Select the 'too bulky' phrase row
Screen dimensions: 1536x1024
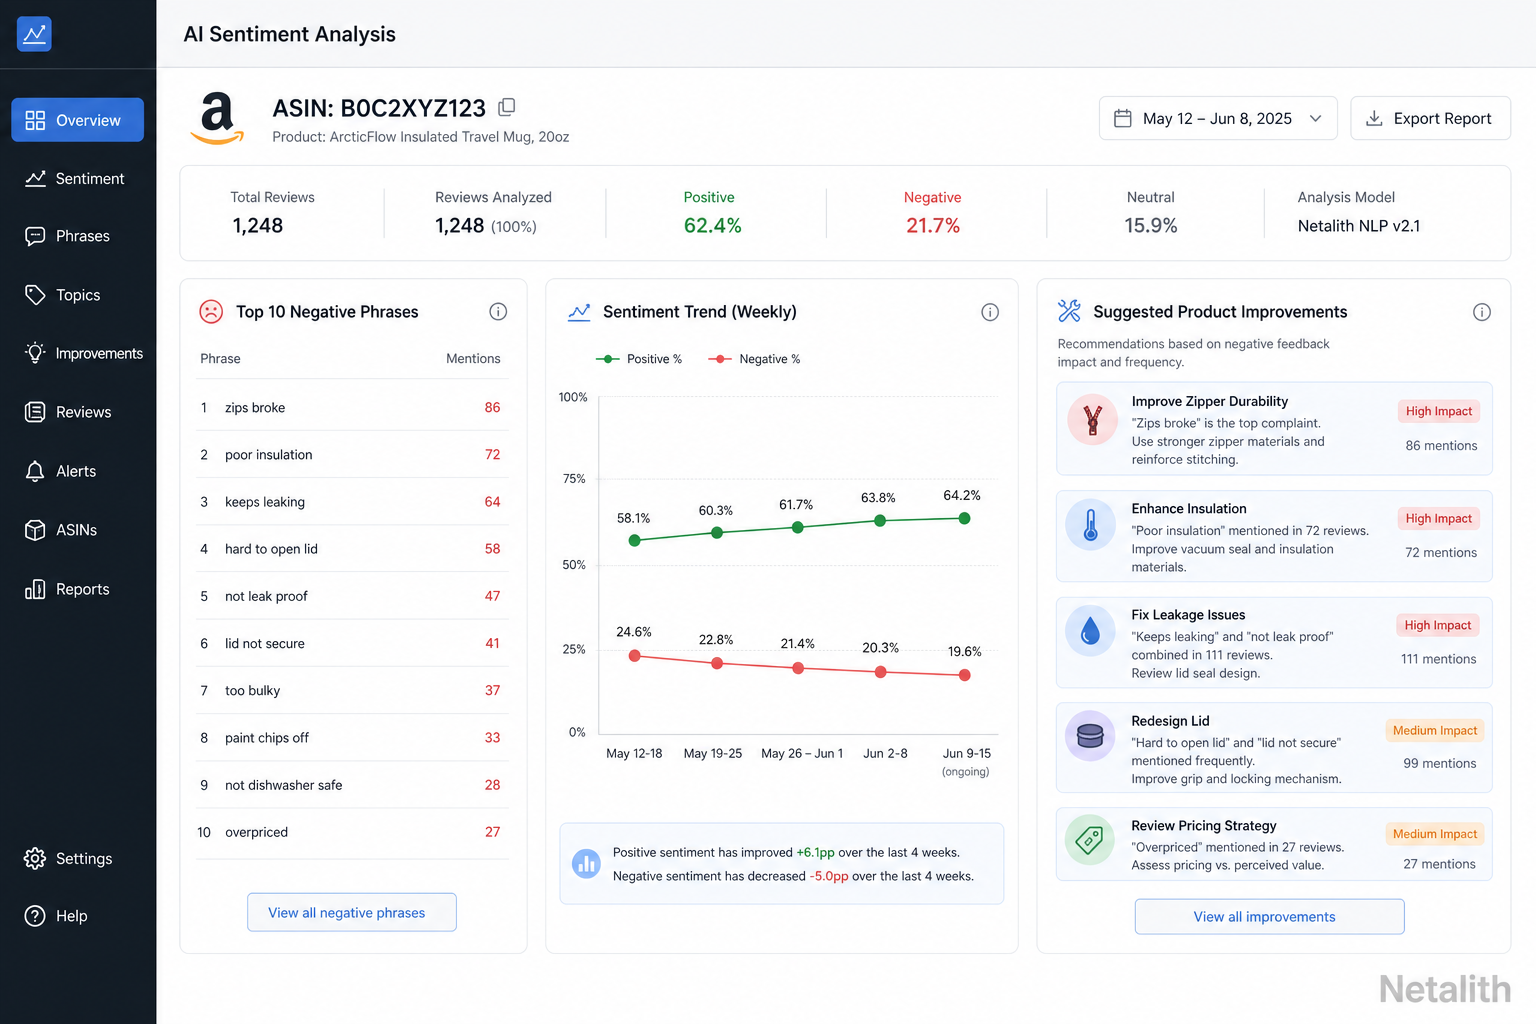(x=352, y=690)
